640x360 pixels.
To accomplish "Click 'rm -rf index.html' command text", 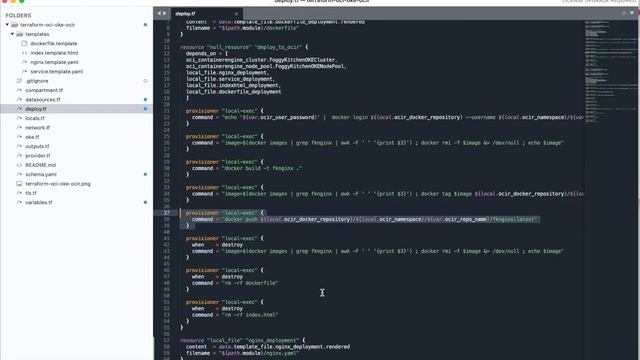I will tap(249, 315).
